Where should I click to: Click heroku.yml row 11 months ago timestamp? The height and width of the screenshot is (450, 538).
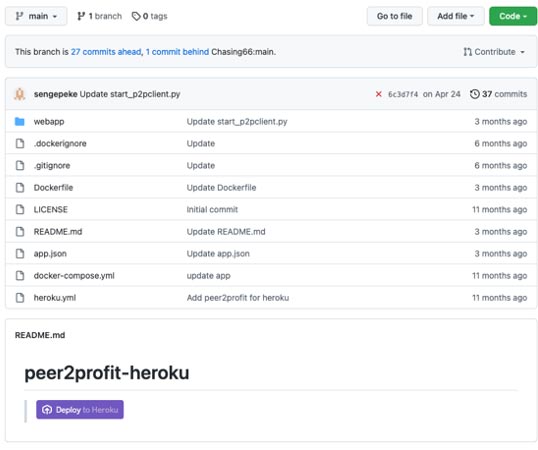click(499, 297)
